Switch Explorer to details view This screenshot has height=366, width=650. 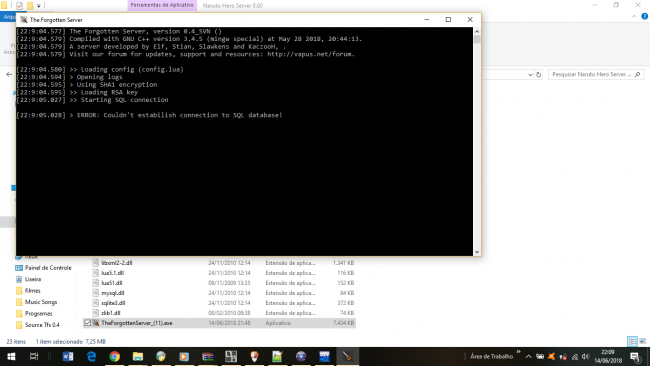pos(633,341)
